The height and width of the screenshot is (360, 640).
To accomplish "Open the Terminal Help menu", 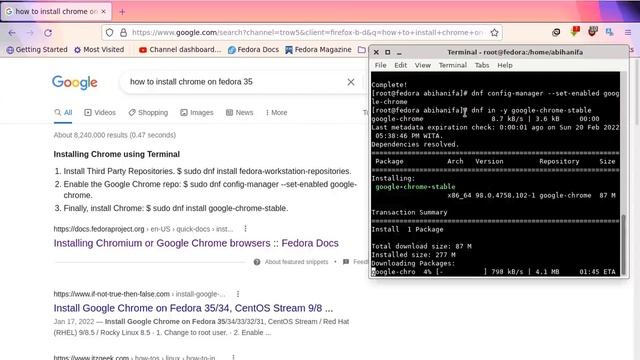I will click(x=504, y=65).
